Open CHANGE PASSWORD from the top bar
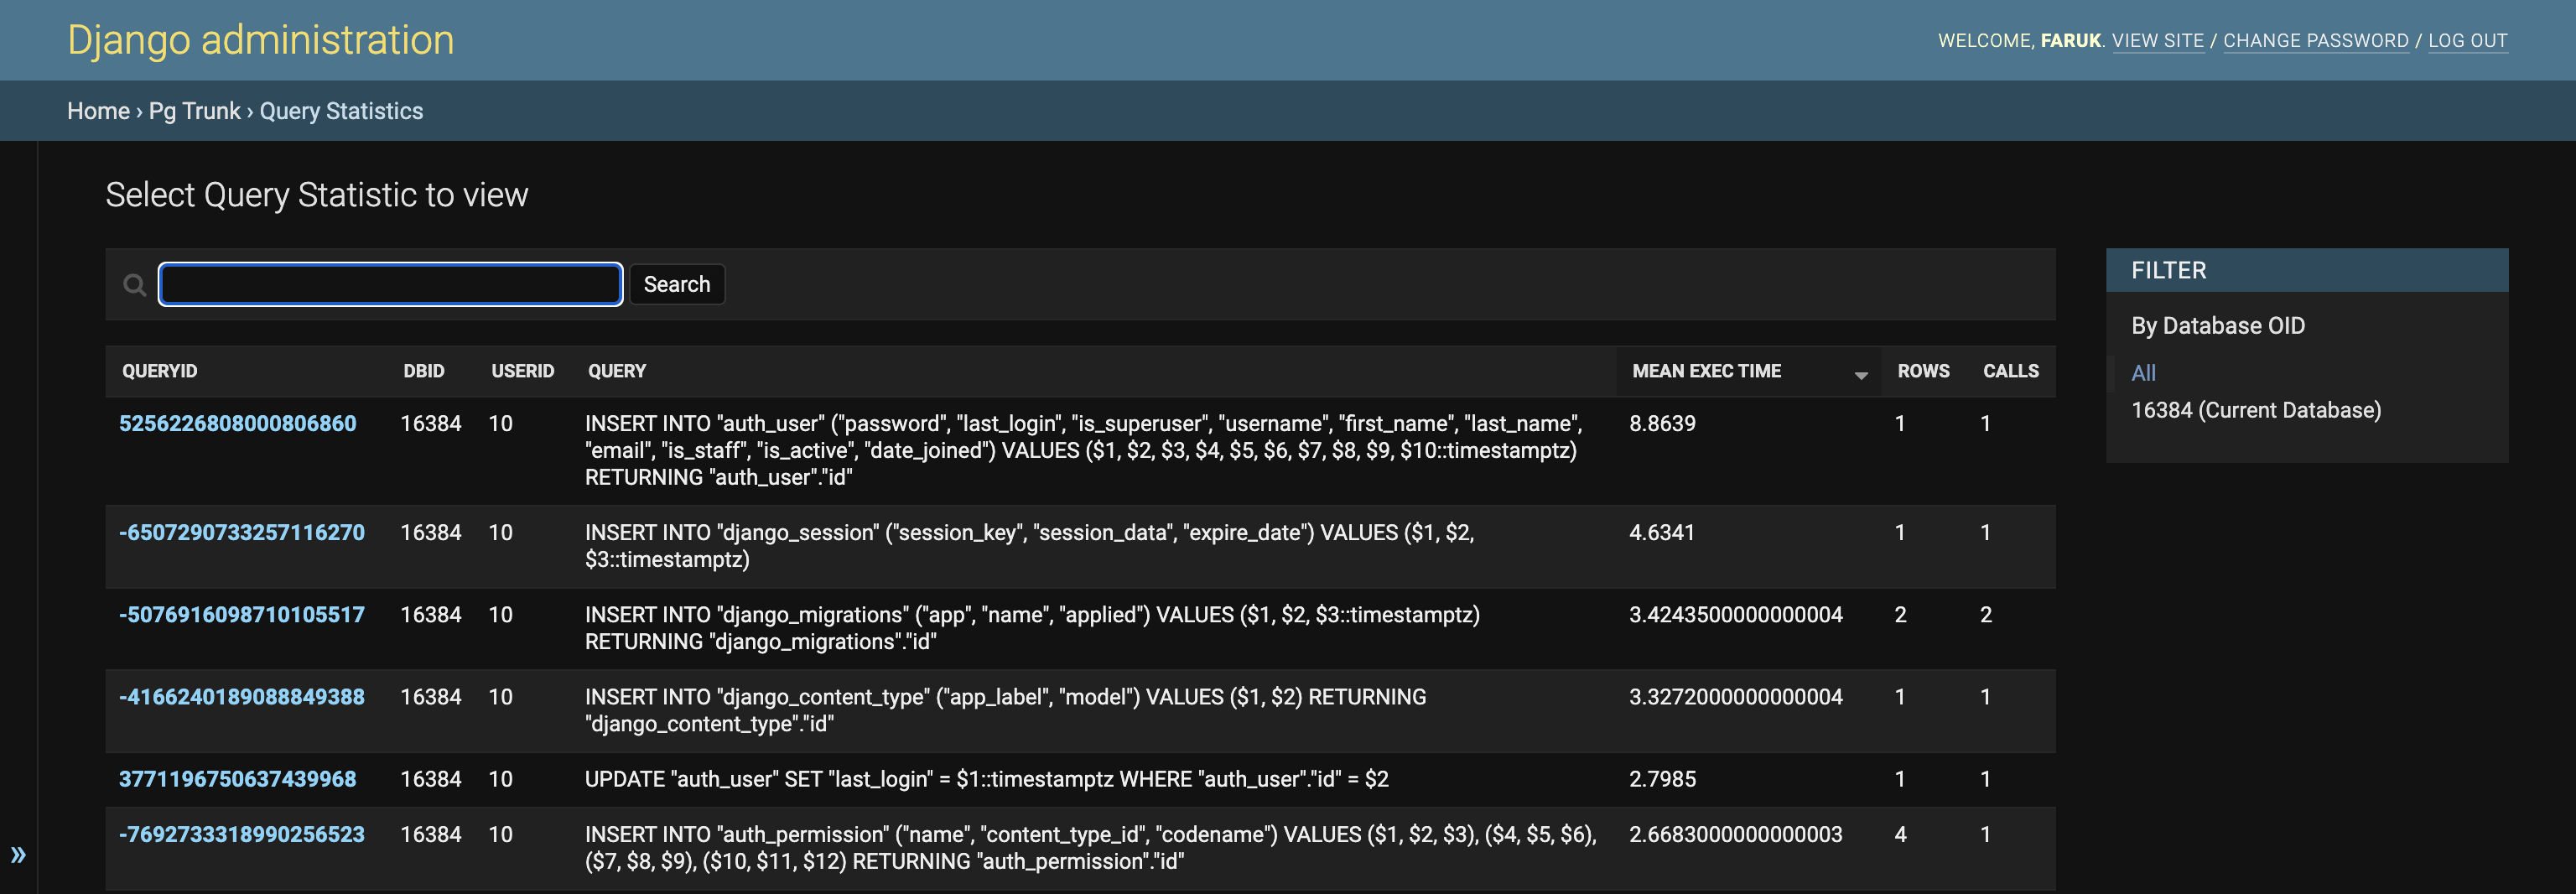The height and width of the screenshot is (894, 2576). [2317, 40]
